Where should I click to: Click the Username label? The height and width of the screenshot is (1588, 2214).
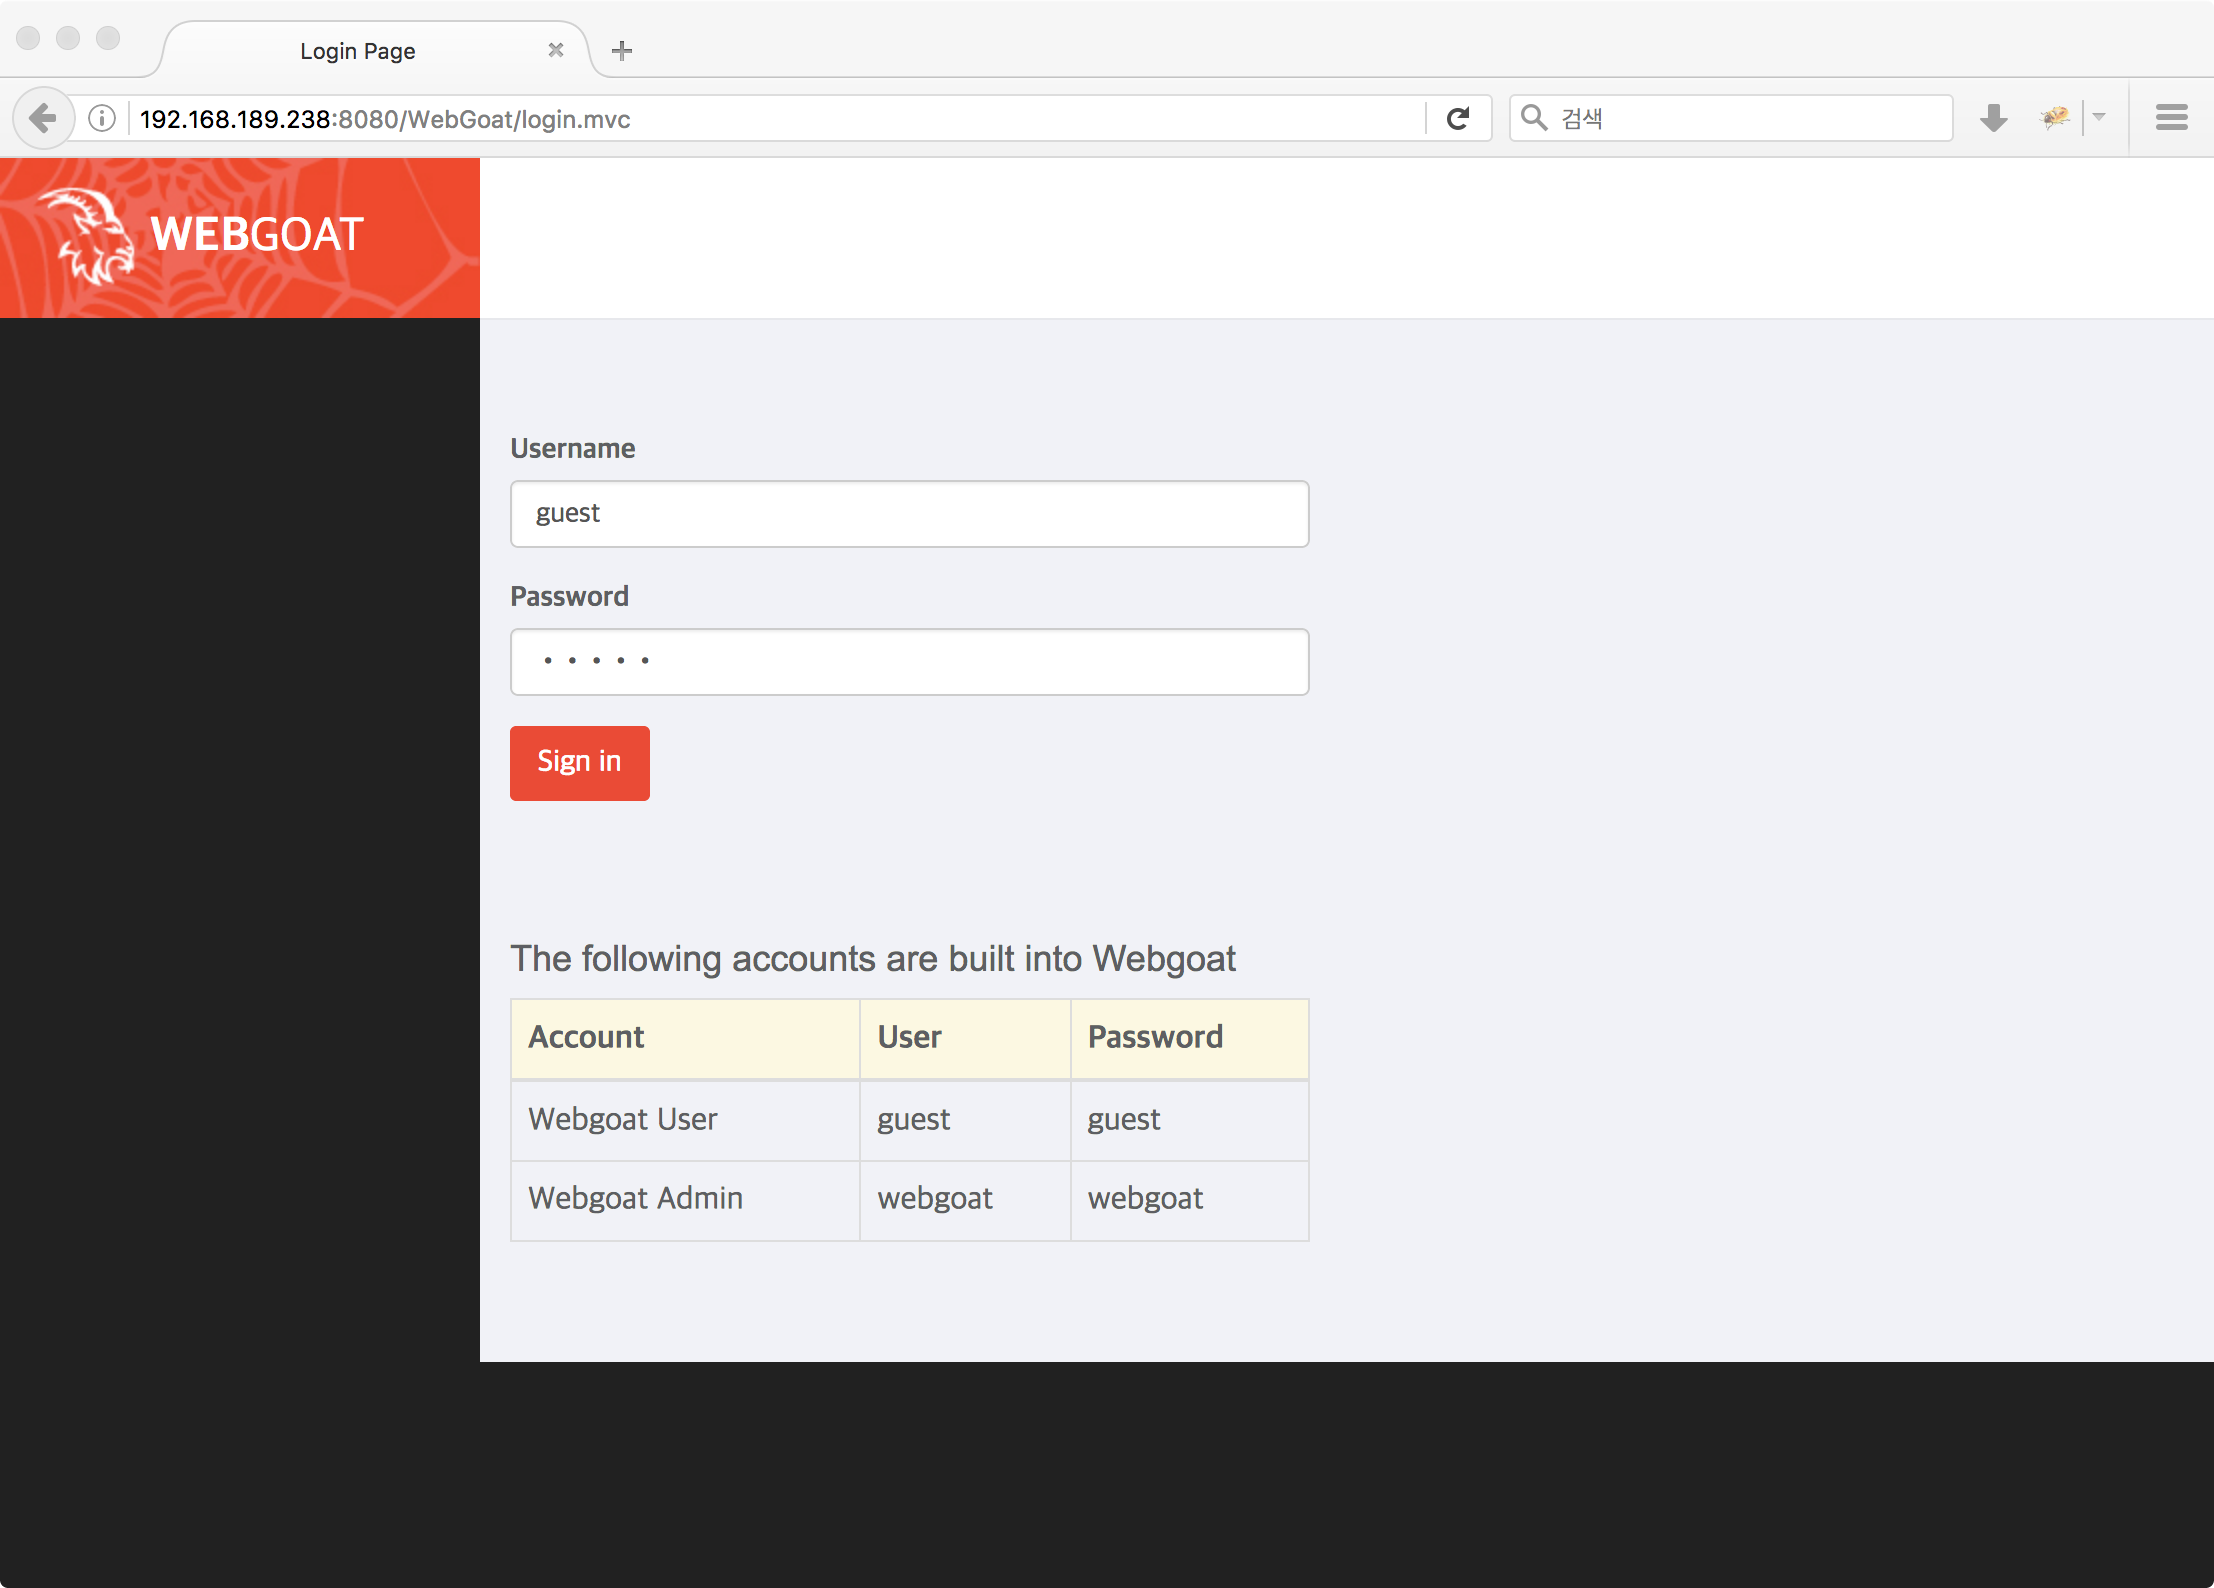coord(573,449)
